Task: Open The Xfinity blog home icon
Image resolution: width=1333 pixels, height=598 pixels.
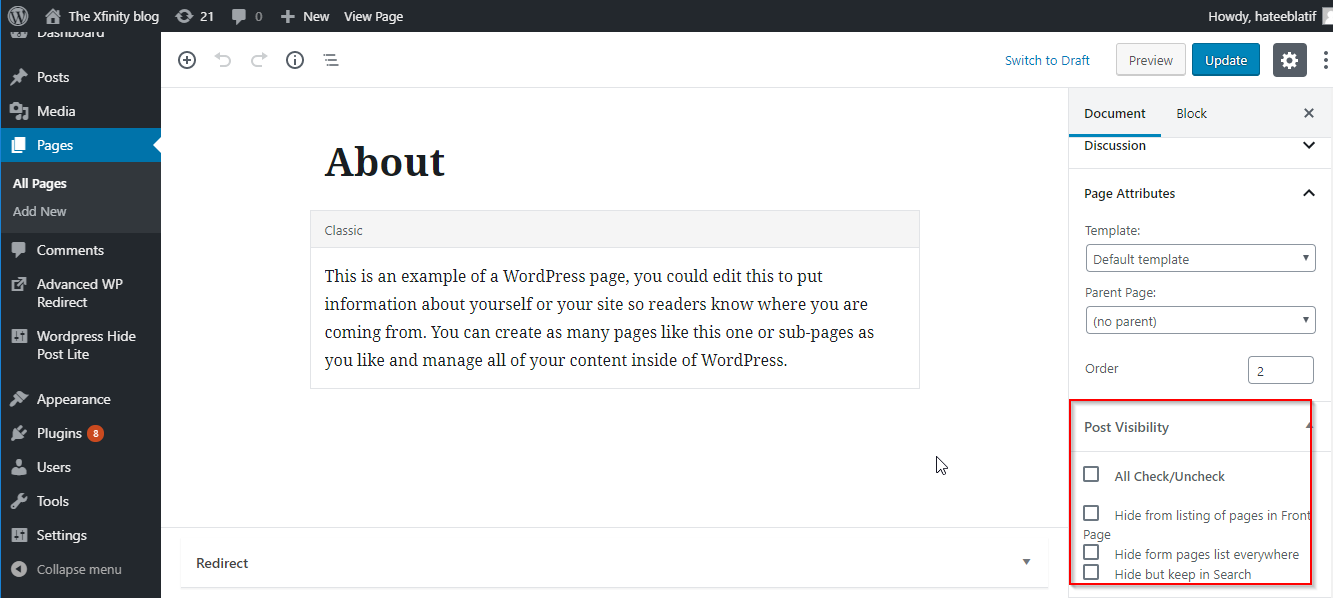Action: pyautogui.click(x=53, y=16)
